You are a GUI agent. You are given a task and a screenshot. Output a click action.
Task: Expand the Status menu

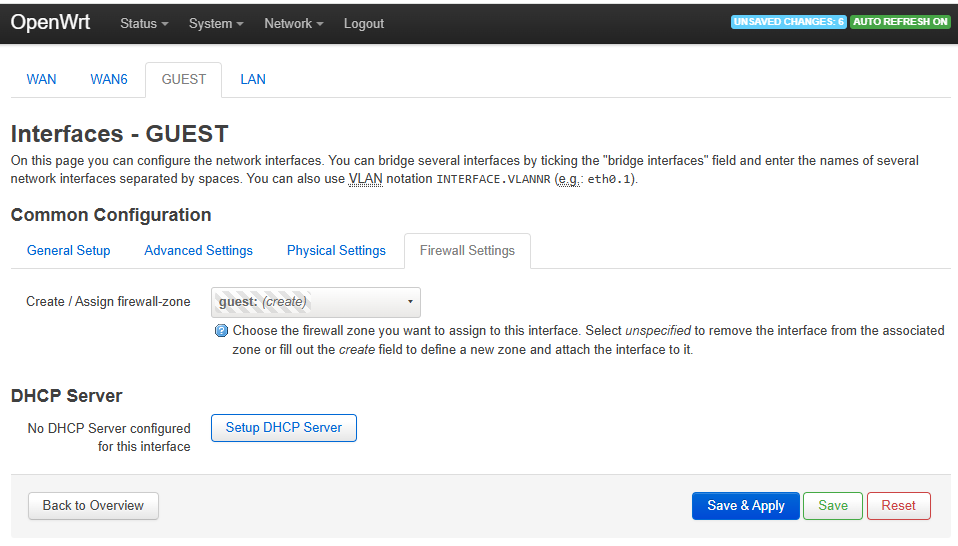click(144, 23)
